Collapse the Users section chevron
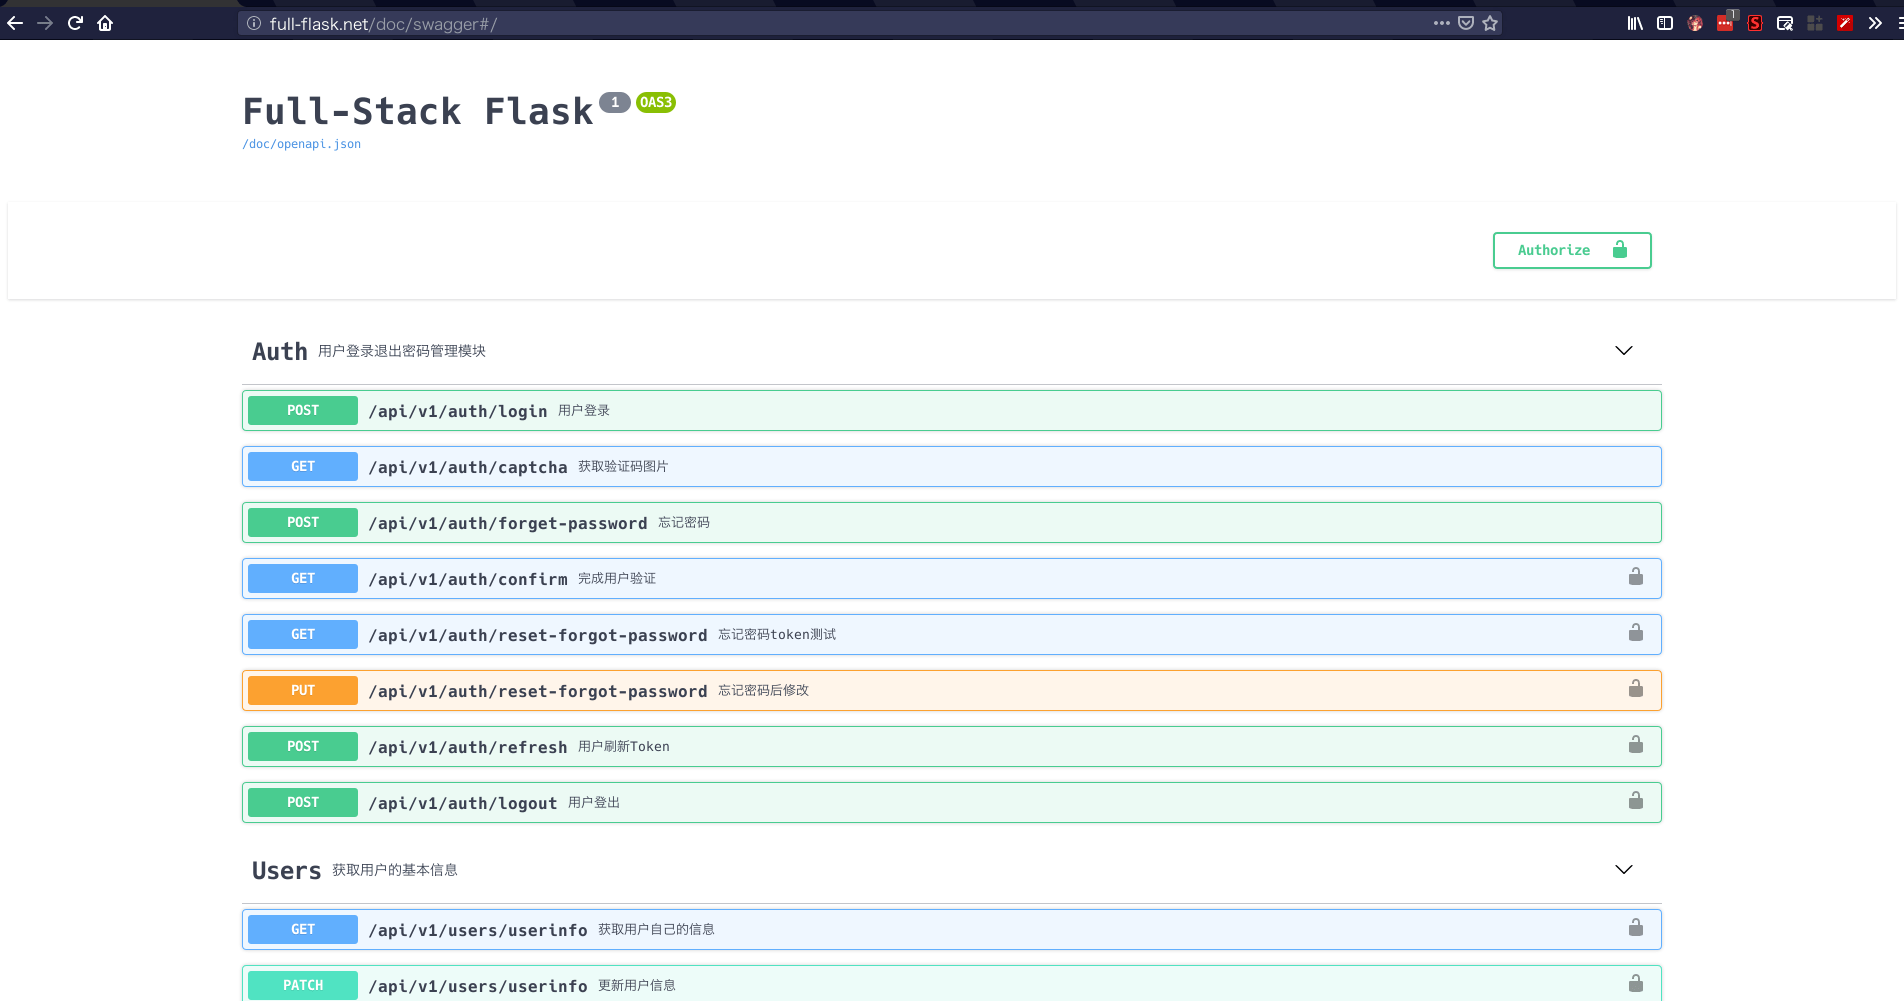Image resolution: width=1904 pixels, height=1001 pixels. (x=1623, y=869)
